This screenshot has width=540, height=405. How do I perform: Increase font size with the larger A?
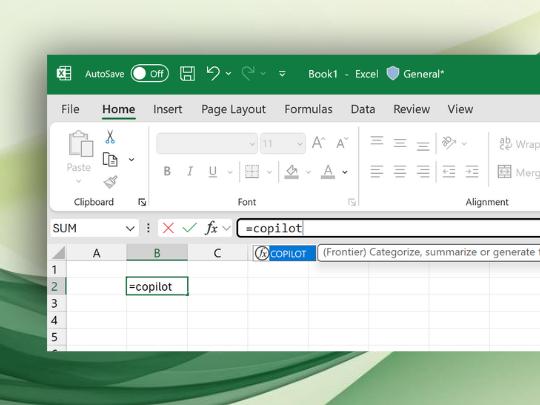[318, 143]
